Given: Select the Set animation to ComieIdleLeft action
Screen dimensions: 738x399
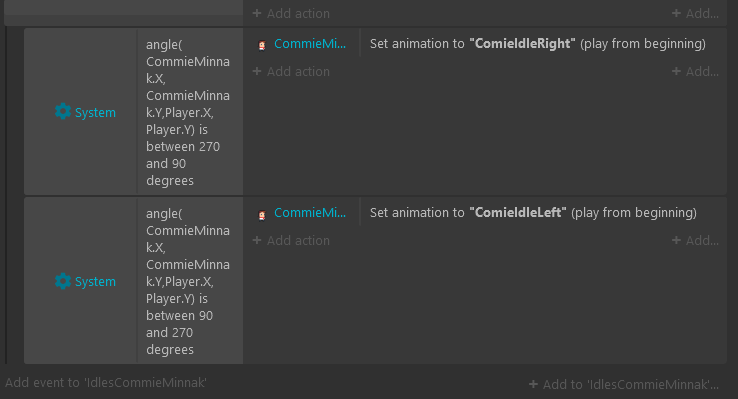Looking at the screenshot, I should [533, 212].
